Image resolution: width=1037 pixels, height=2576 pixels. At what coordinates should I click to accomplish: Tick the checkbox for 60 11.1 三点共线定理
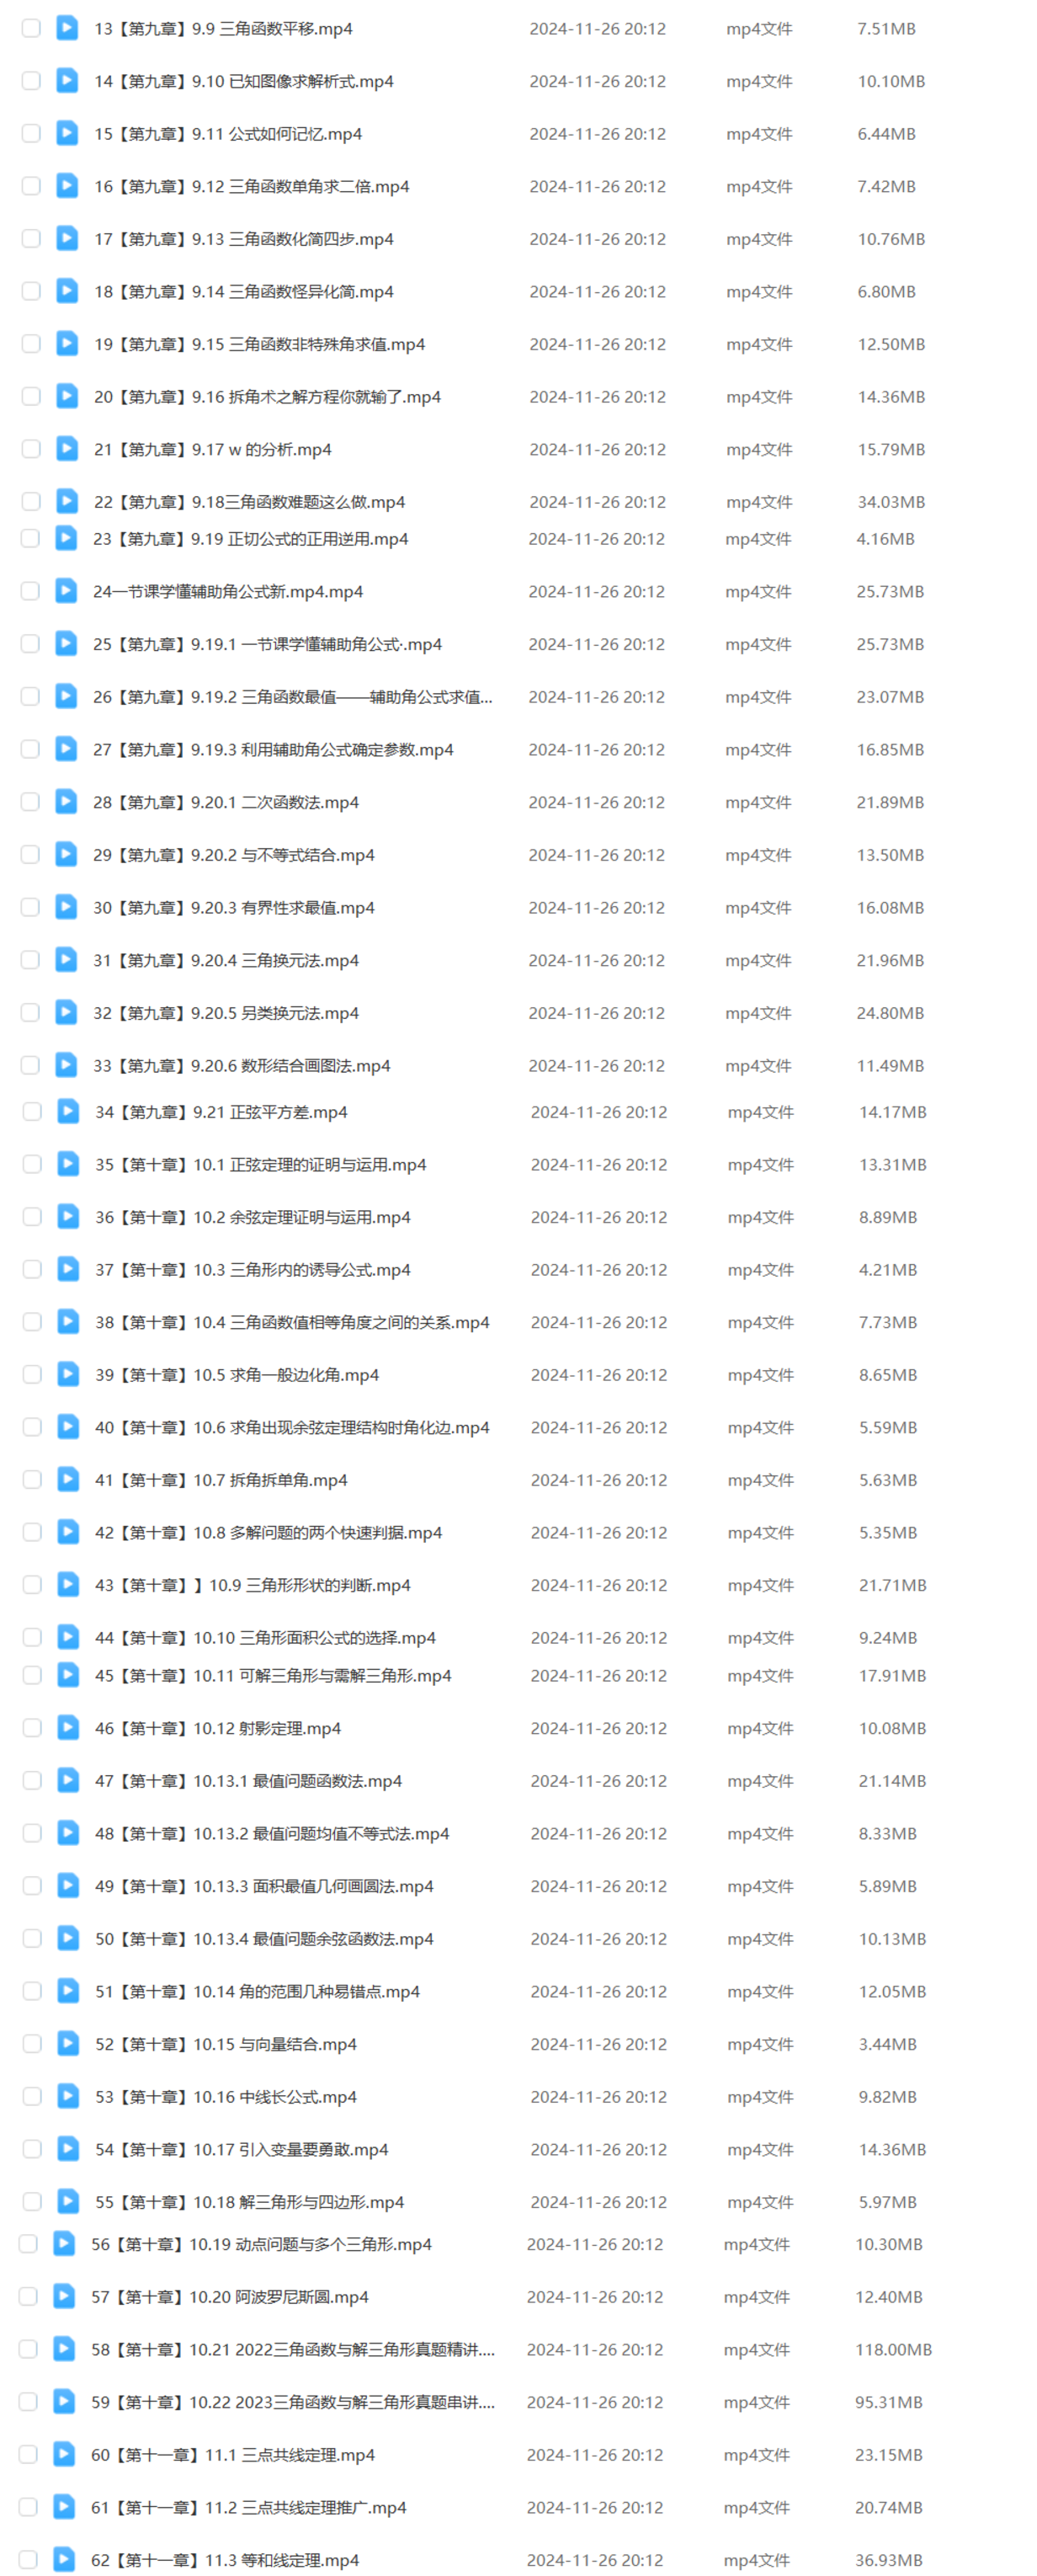(28, 2453)
